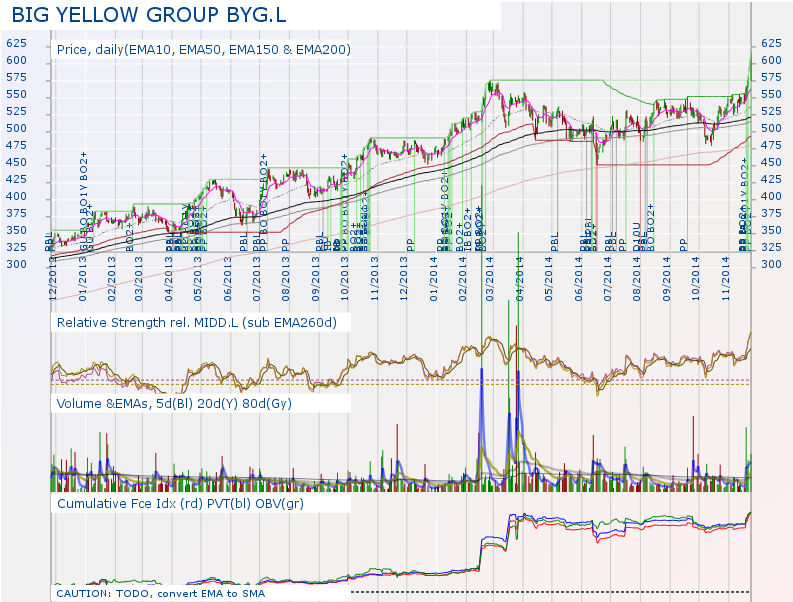Click 300 on the right price axis
The width and height of the screenshot is (793, 602).
point(771,264)
